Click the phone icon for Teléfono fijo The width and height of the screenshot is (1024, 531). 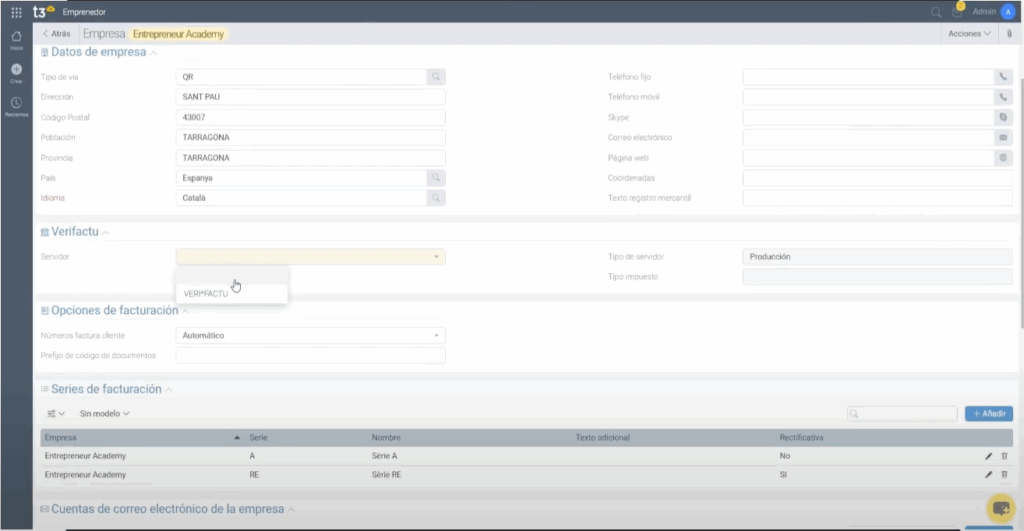coord(1003,77)
